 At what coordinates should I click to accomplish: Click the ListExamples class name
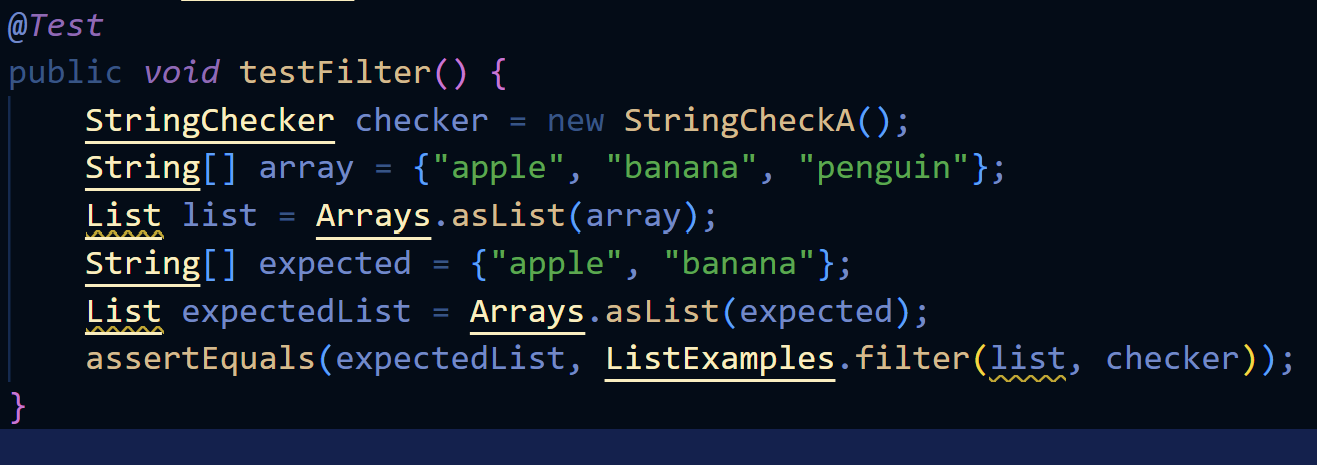(x=720, y=360)
